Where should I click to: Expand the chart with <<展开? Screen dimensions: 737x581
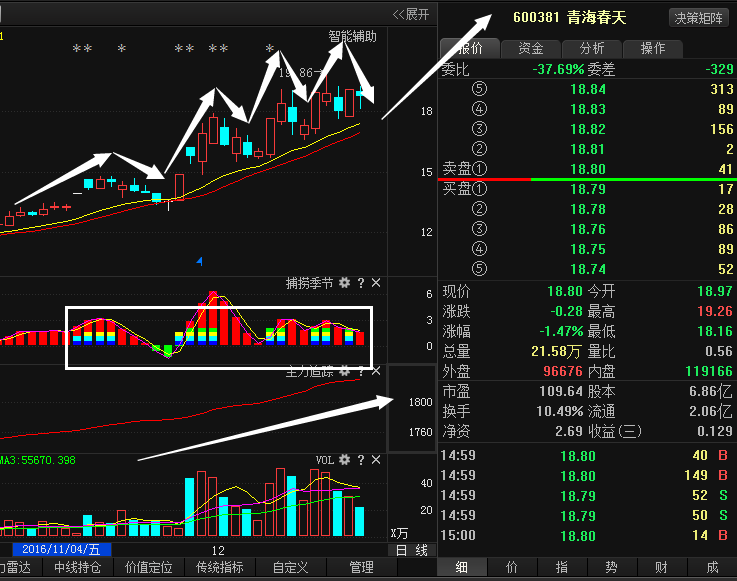(x=410, y=14)
